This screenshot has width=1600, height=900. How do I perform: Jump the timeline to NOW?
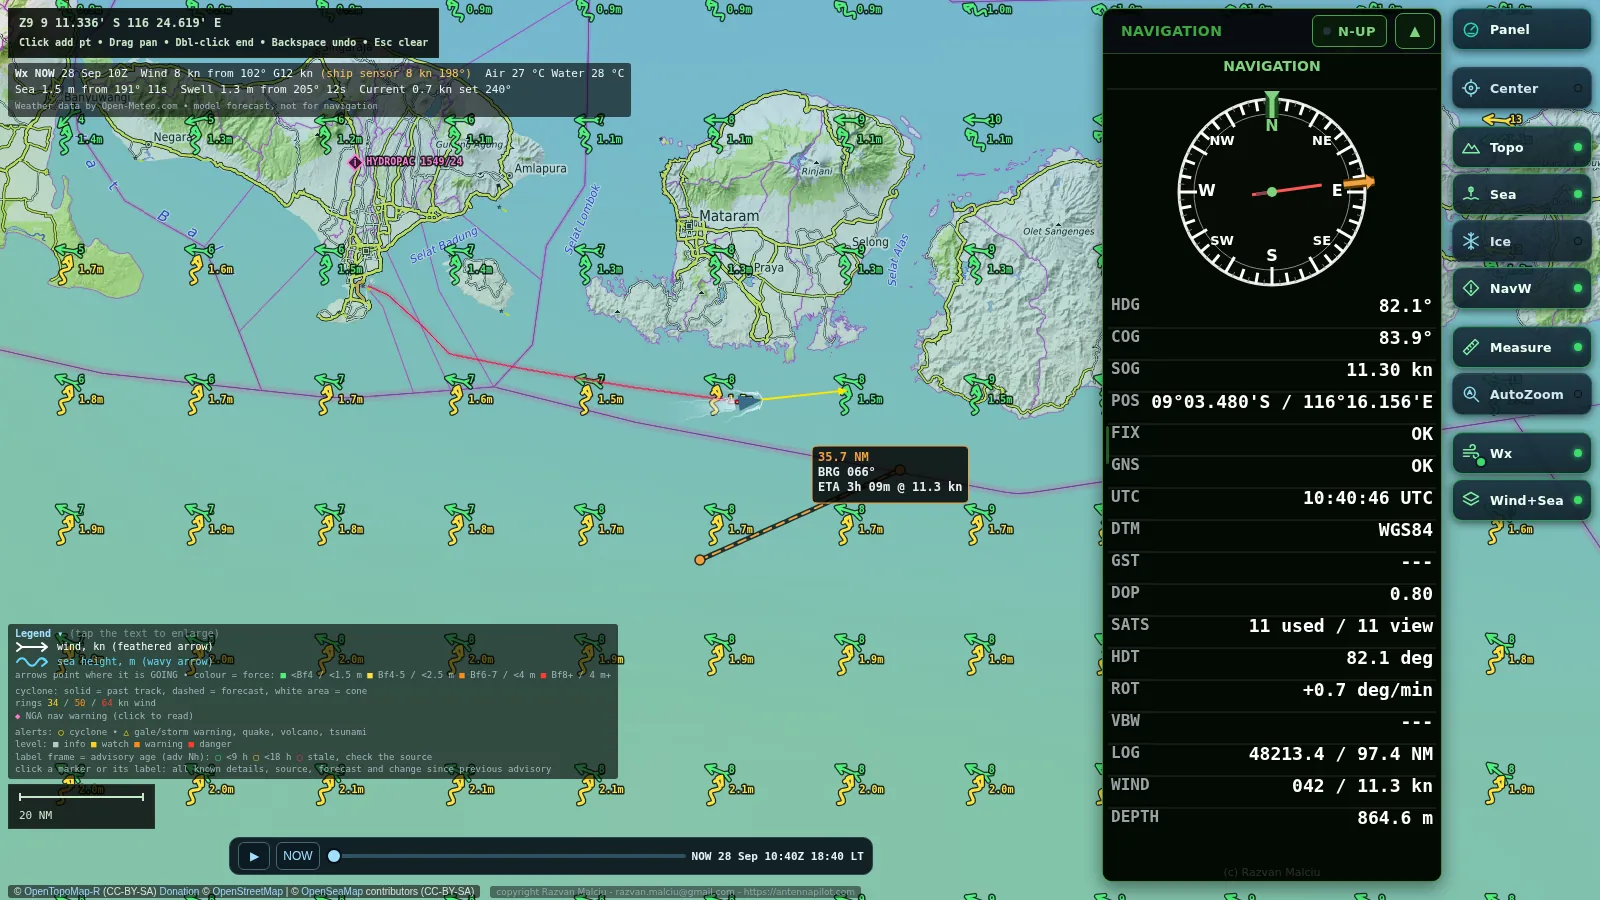click(x=297, y=856)
